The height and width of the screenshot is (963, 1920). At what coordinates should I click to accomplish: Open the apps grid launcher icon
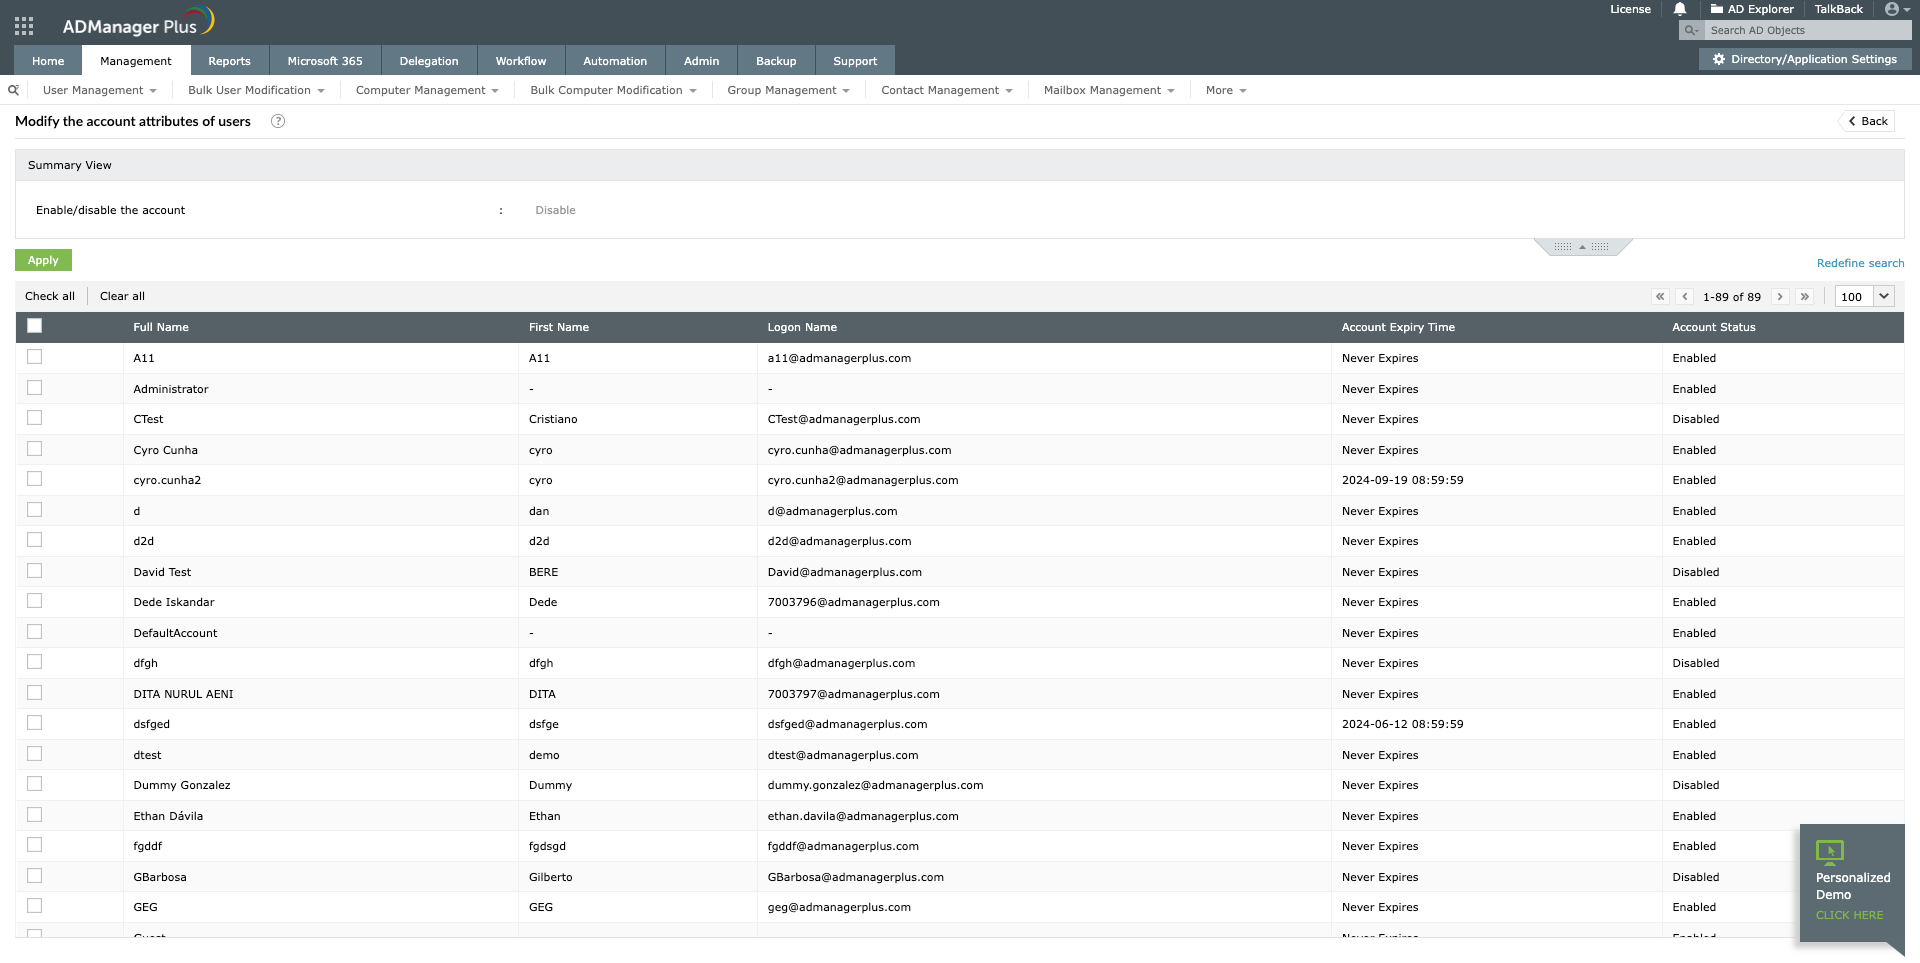(24, 26)
